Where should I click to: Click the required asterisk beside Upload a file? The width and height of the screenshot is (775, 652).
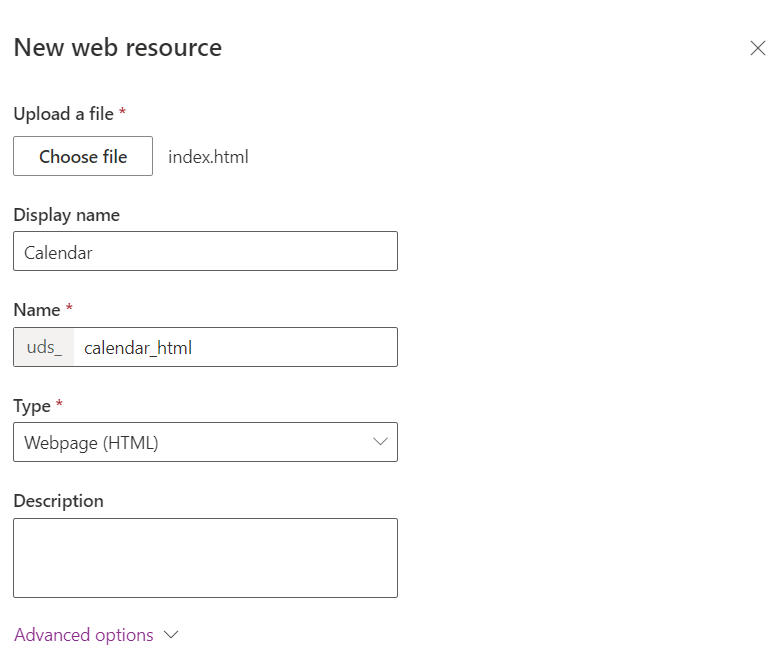coord(122,111)
